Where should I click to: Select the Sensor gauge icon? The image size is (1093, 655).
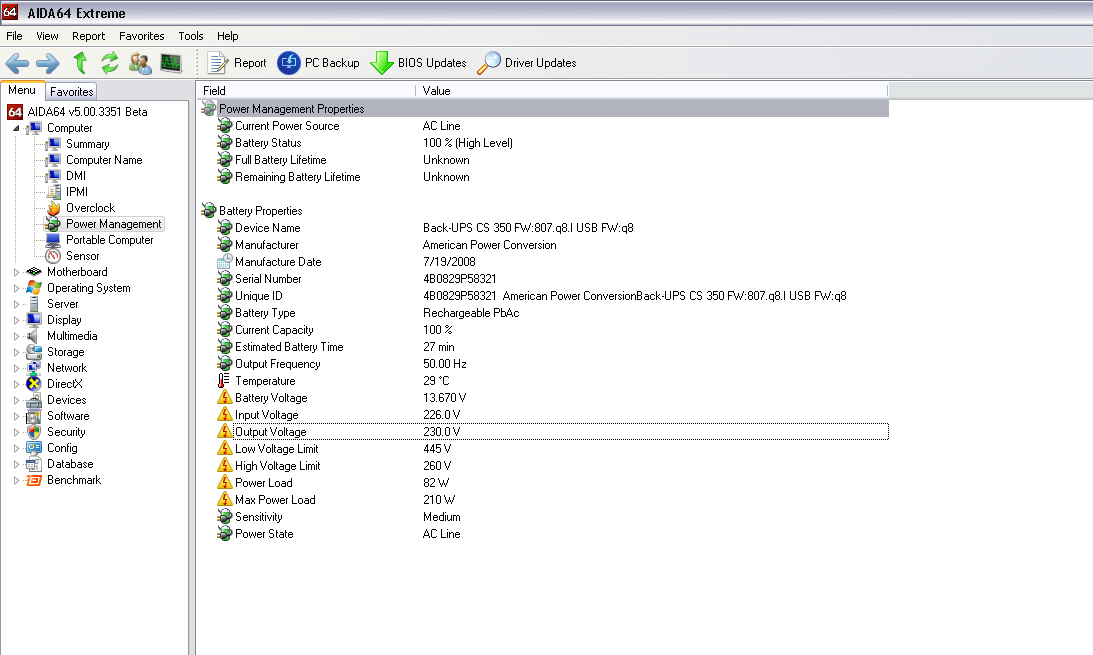[53, 256]
